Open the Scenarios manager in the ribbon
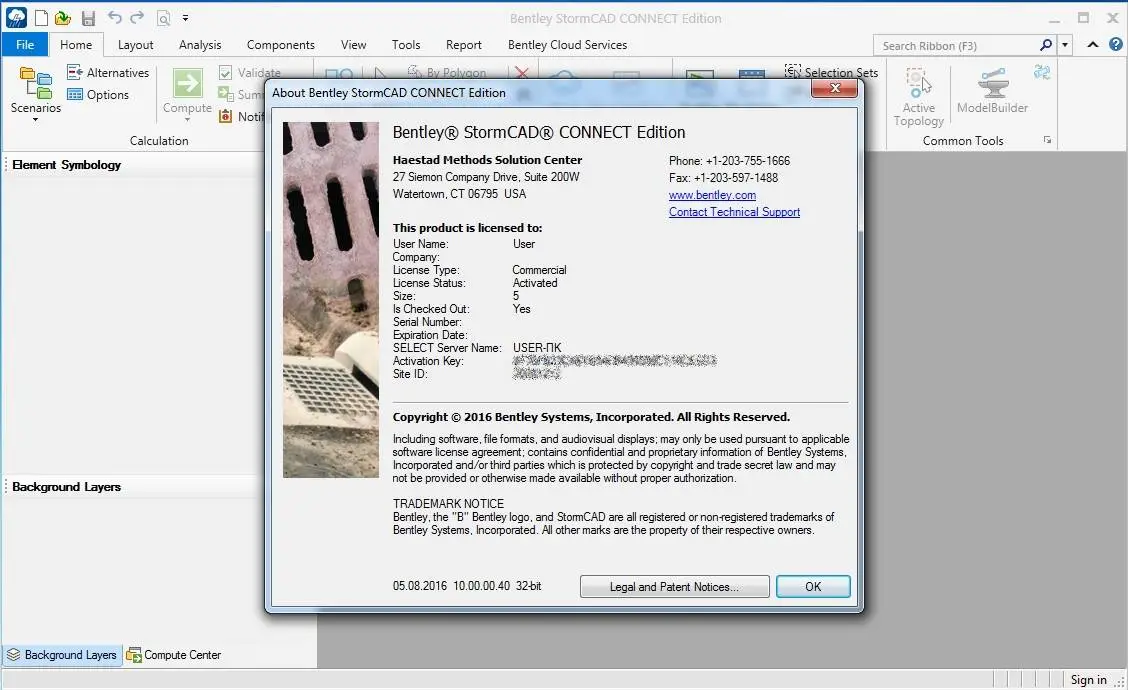Screen dimensions: 1128x690 coord(35,89)
